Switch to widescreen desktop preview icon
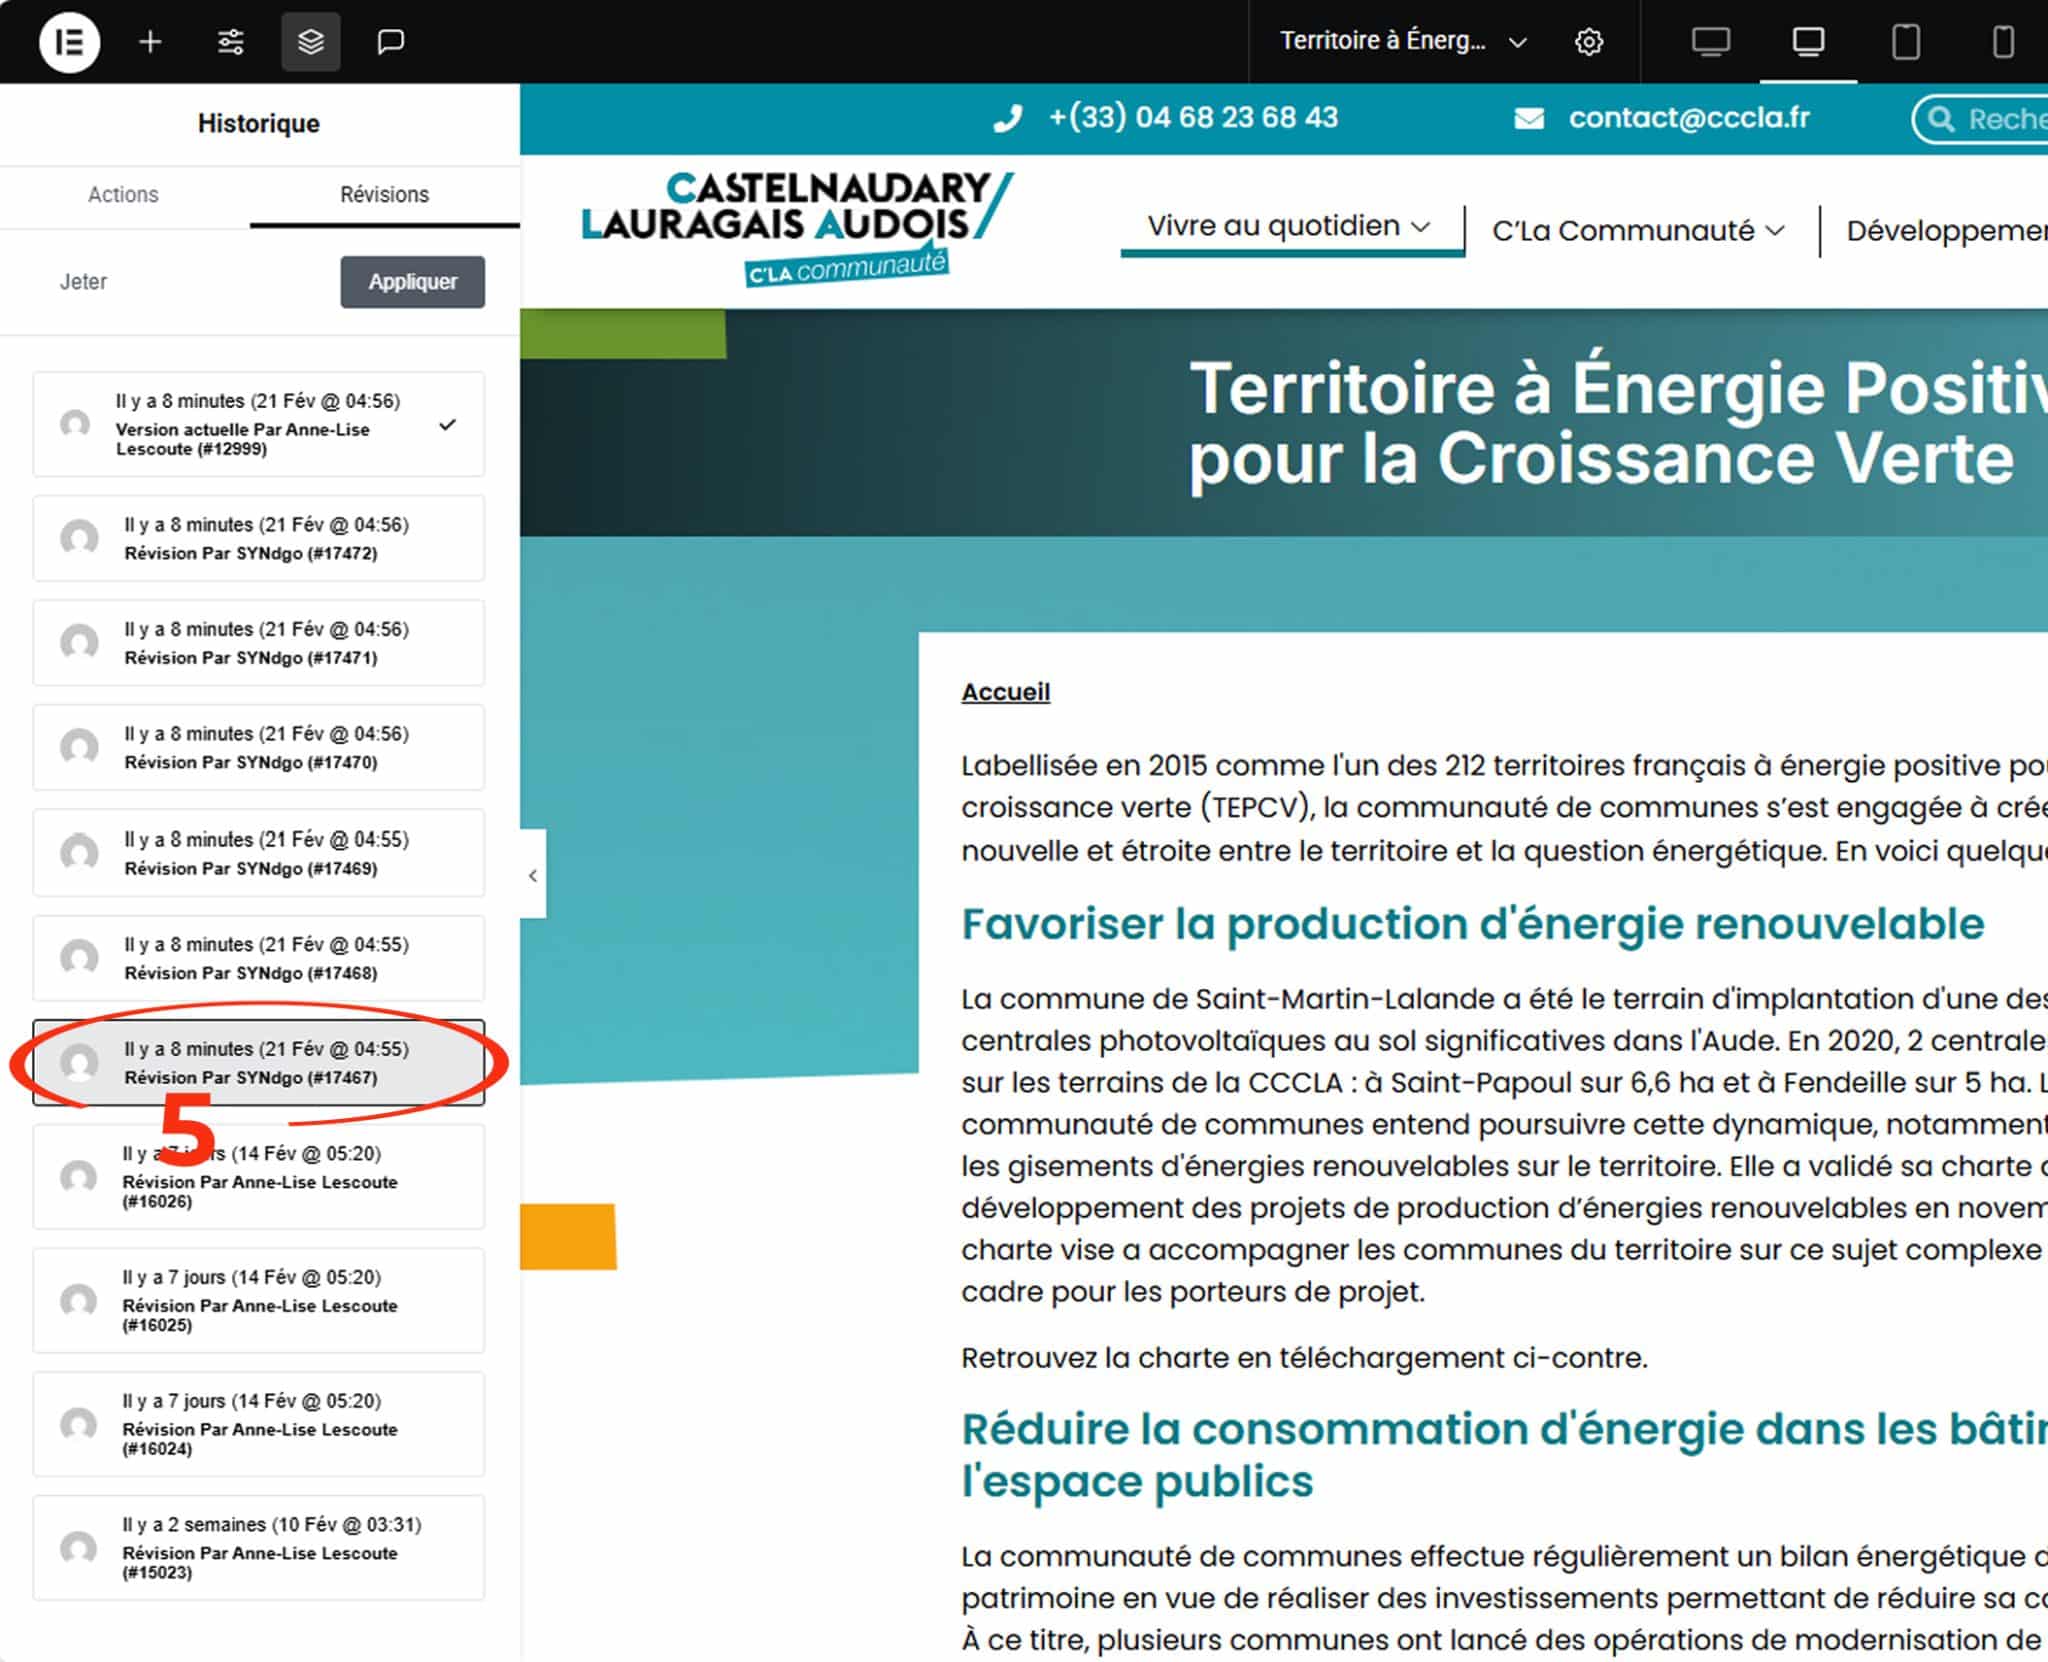Image resolution: width=2048 pixels, height=1662 pixels. coord(1710,42)
